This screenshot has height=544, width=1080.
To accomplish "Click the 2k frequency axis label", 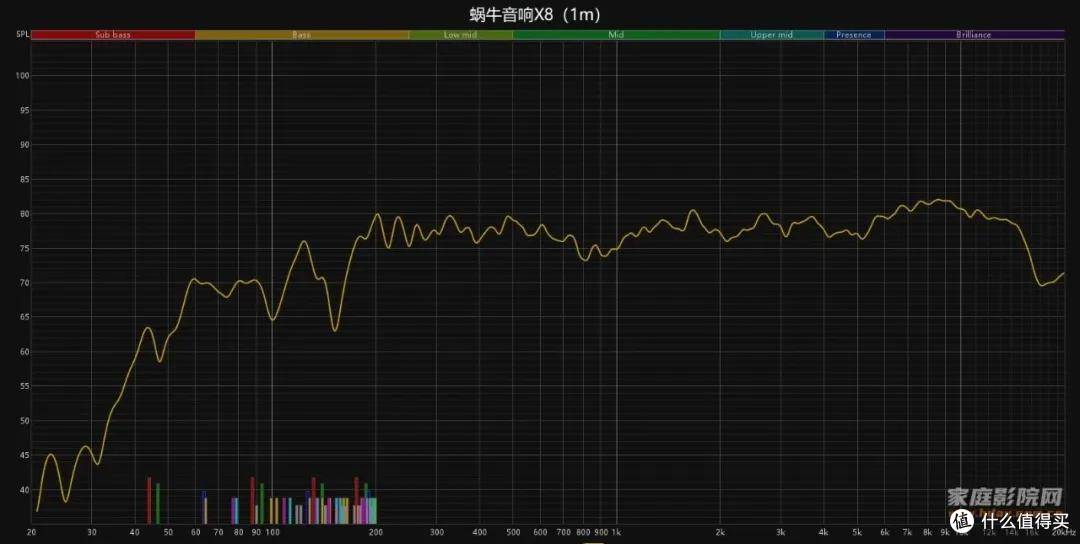I will (x=720, y=532).
